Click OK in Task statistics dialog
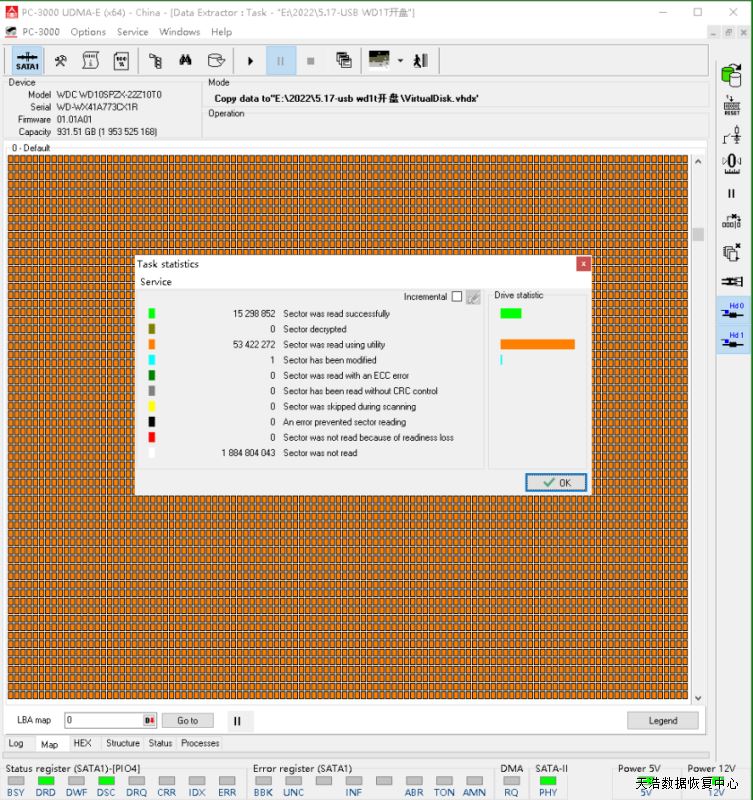This screenshot has width=753, height=800. (556, 482)
